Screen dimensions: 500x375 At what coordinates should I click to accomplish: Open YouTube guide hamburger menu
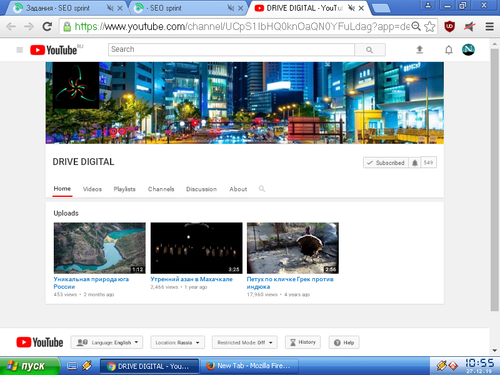(20, 50)
